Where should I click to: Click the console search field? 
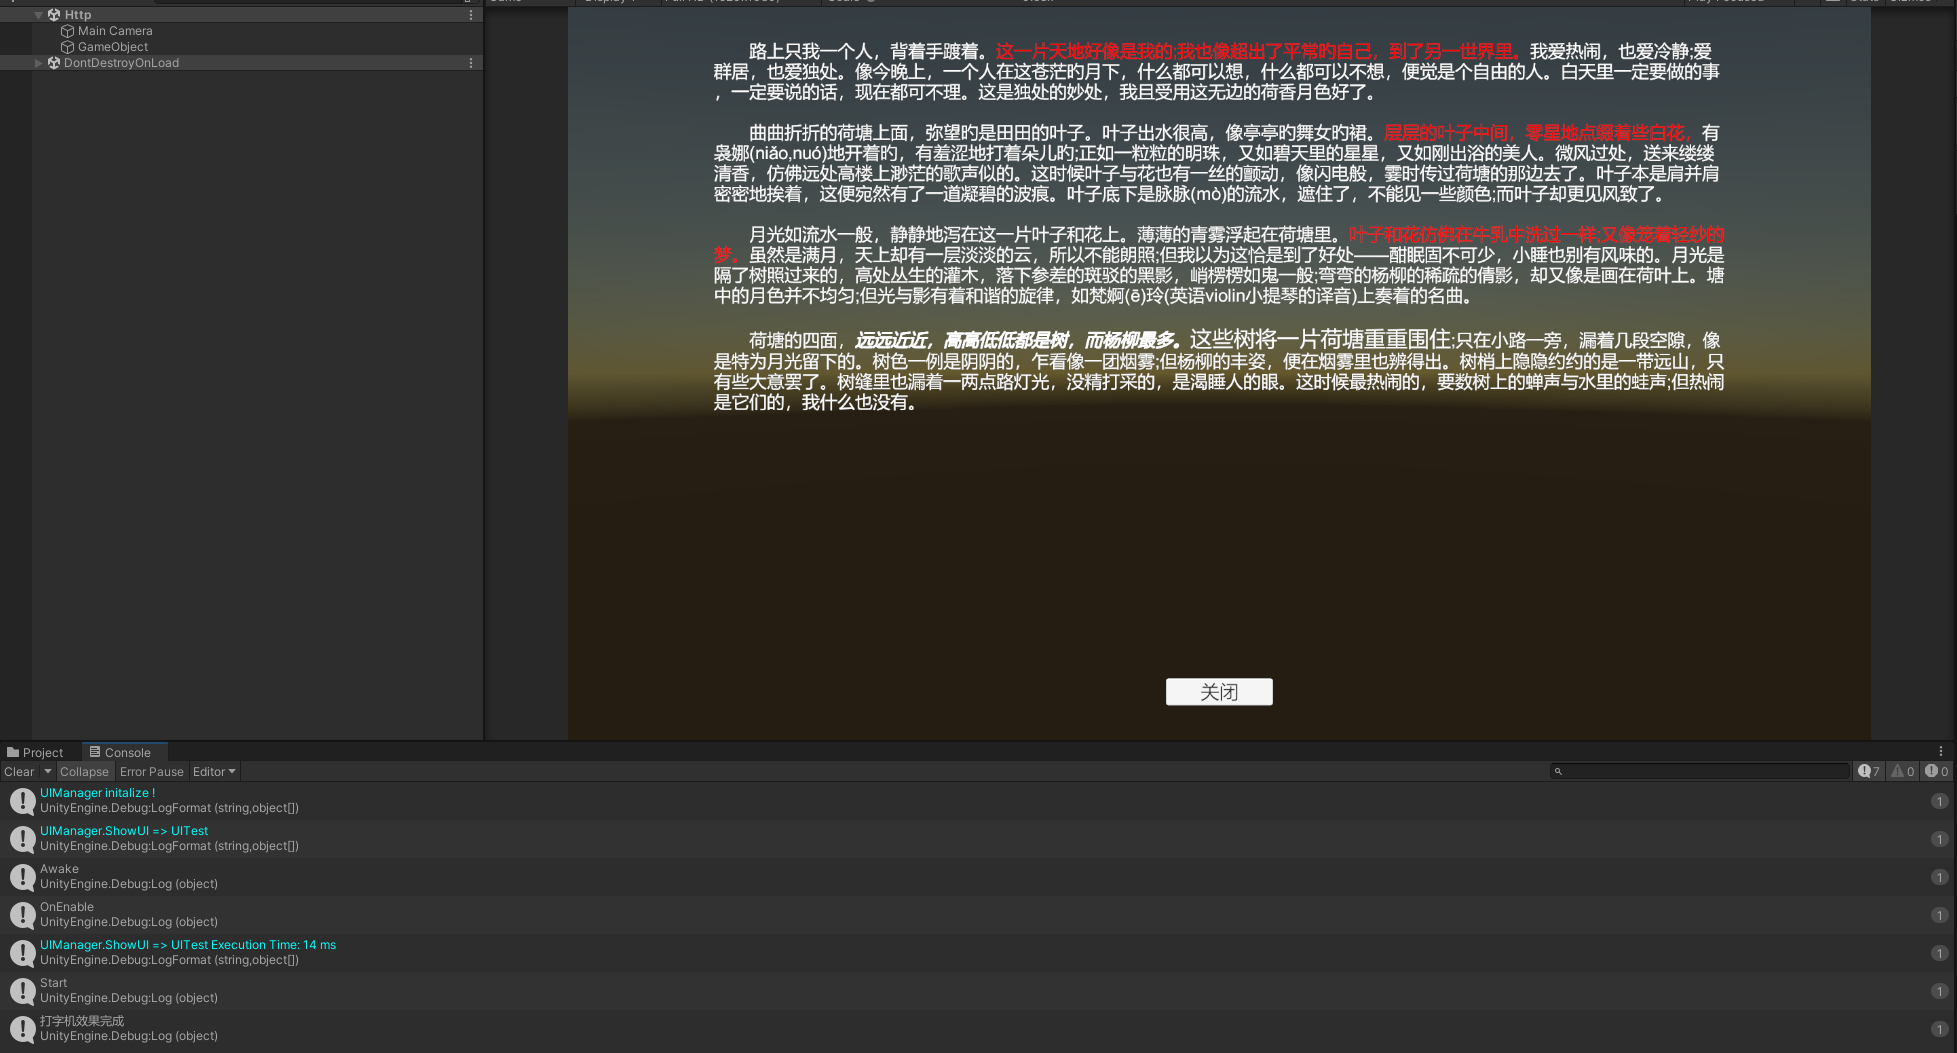pos(1700,772)
